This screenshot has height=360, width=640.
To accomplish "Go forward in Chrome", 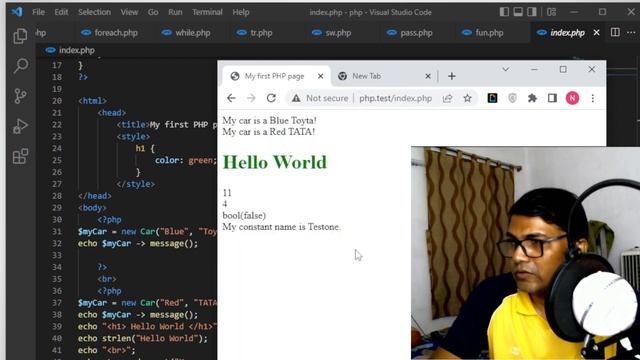I will click(x=251, y=98).
